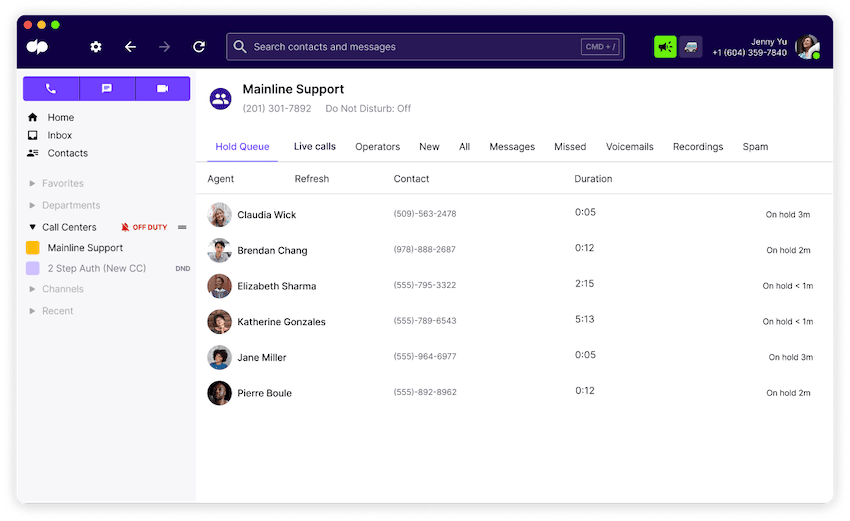Click the Call Centers reorder handle icon
Screen dimensions: 850x521
[x=182, y=227]
